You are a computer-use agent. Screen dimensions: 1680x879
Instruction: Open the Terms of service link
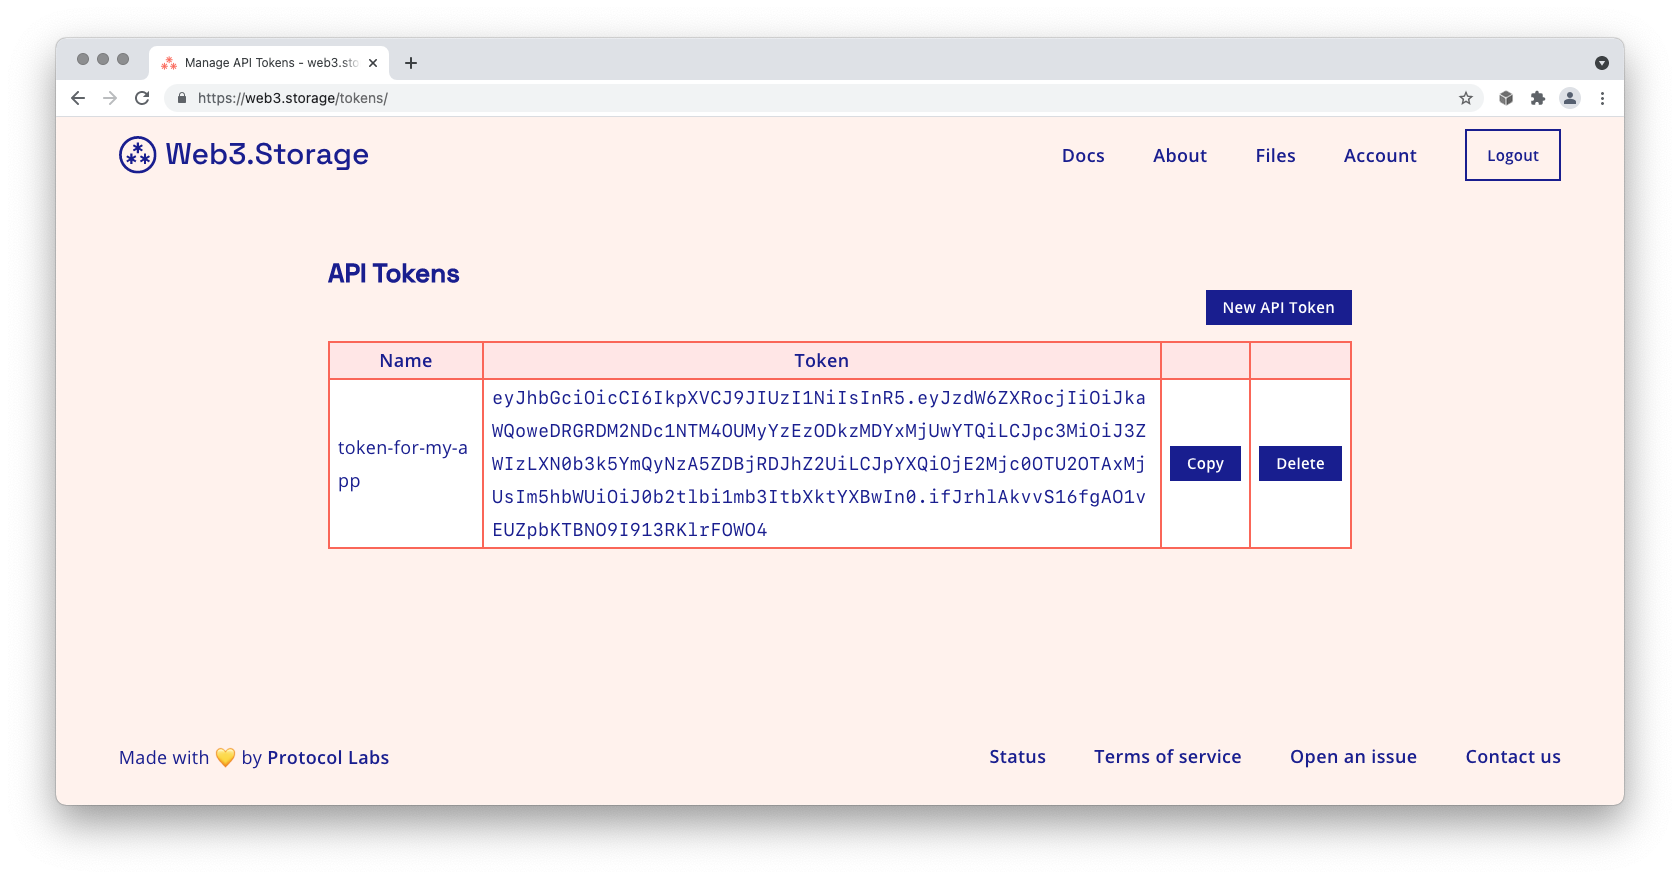pyautogui.click(x=1168, y=757)
